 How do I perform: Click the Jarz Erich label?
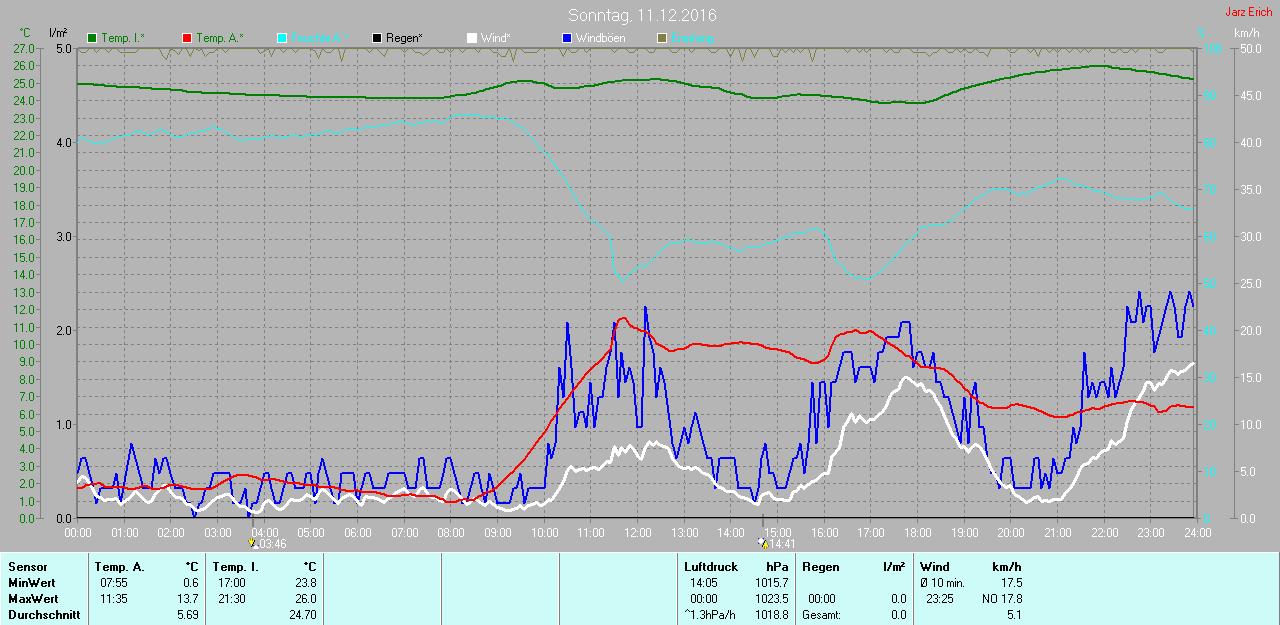pos(1250,12)
